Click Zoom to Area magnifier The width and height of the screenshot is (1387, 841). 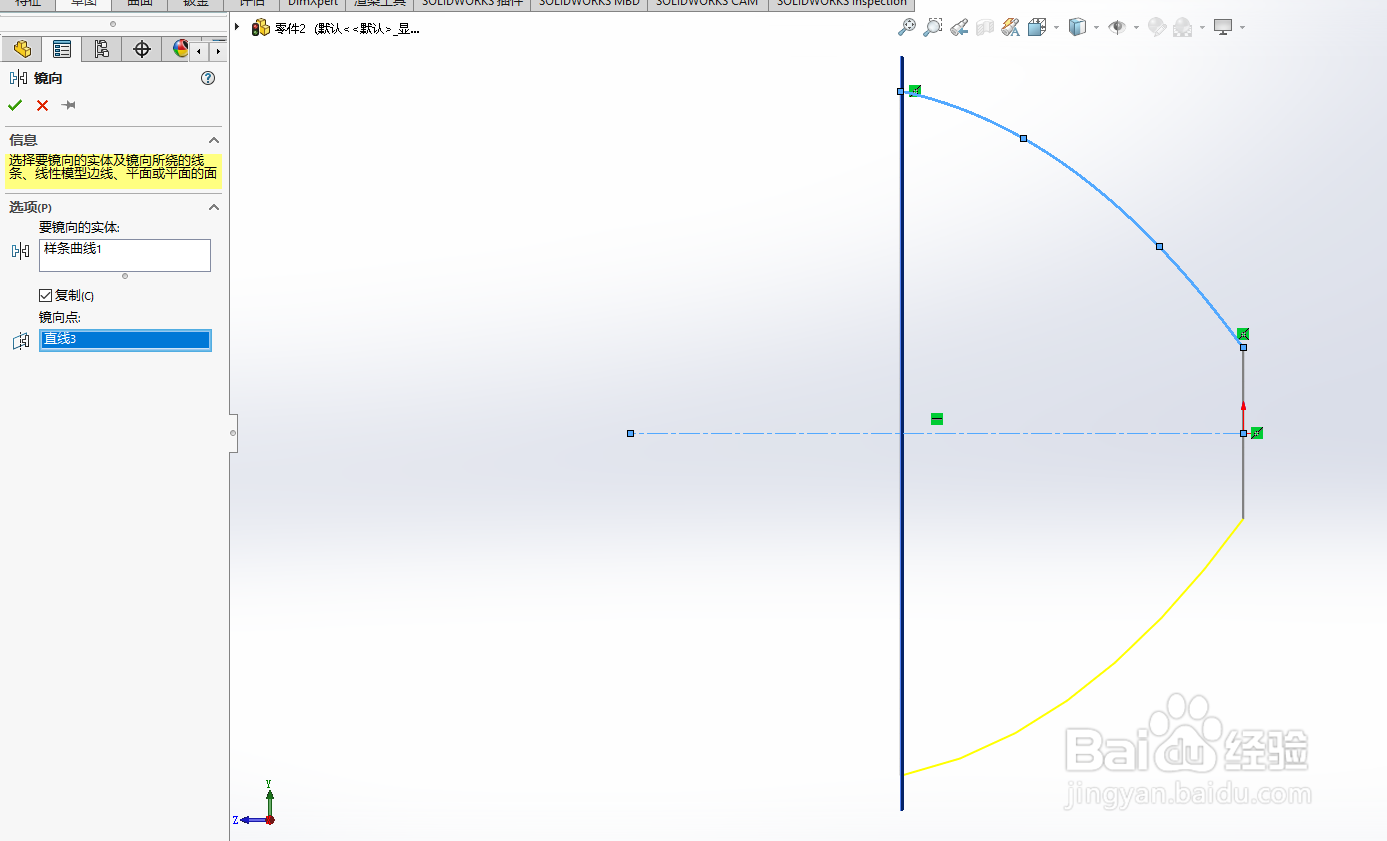tap(932, 28)
